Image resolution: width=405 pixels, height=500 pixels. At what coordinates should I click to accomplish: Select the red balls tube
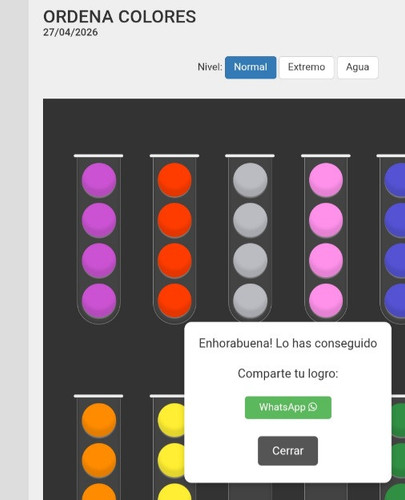coord(174,239)
